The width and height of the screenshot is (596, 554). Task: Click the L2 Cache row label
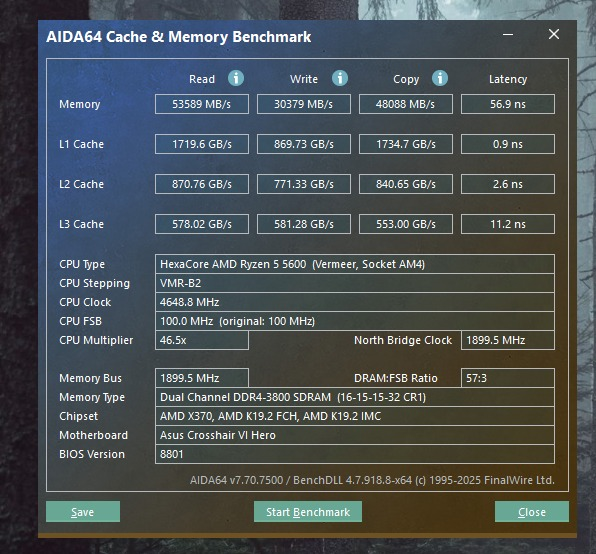pyautogui.click(x=81, y=184)
